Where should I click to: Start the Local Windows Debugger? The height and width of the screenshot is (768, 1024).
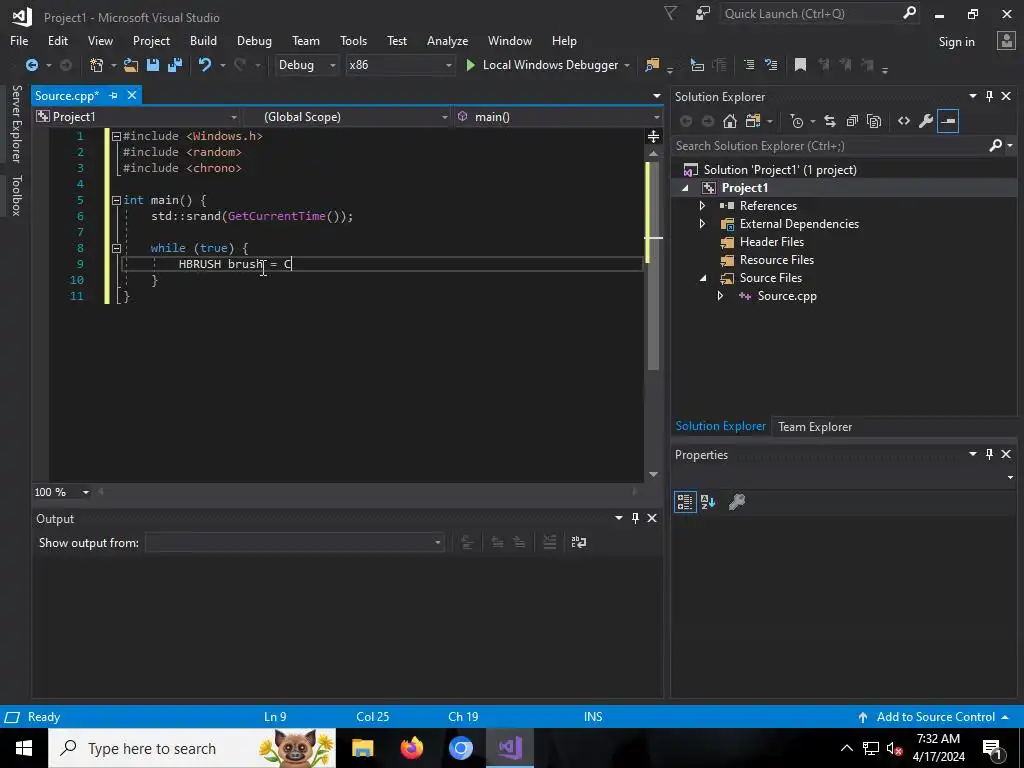point(542,65)
